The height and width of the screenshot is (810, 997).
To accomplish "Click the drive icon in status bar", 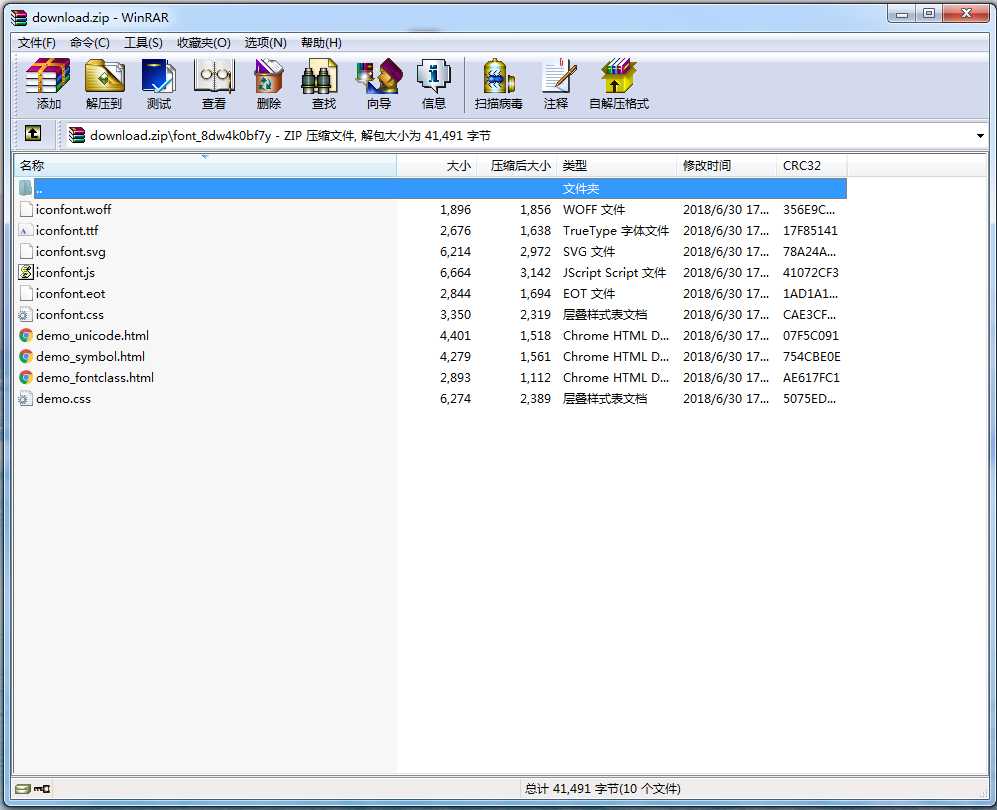I will [22, 789].
